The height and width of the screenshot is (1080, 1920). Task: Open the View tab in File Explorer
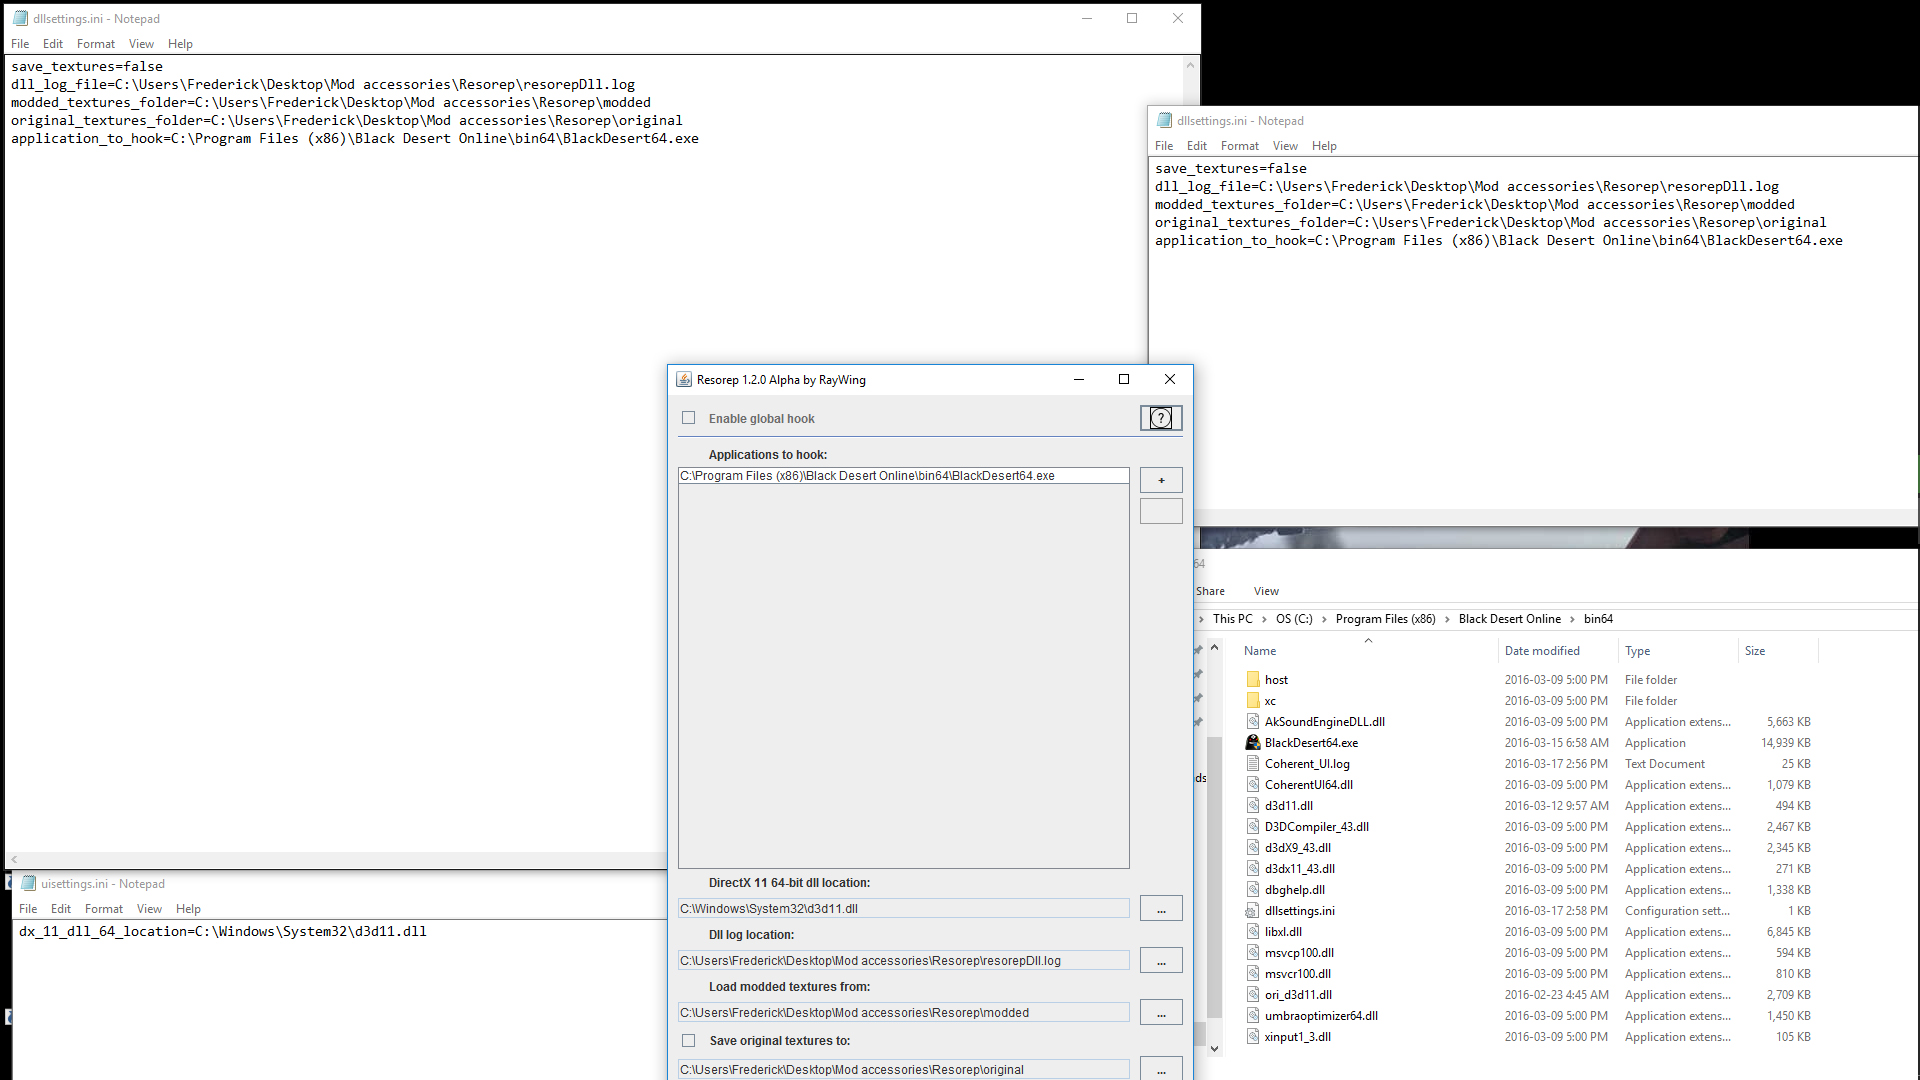[x=1266, y=591]
